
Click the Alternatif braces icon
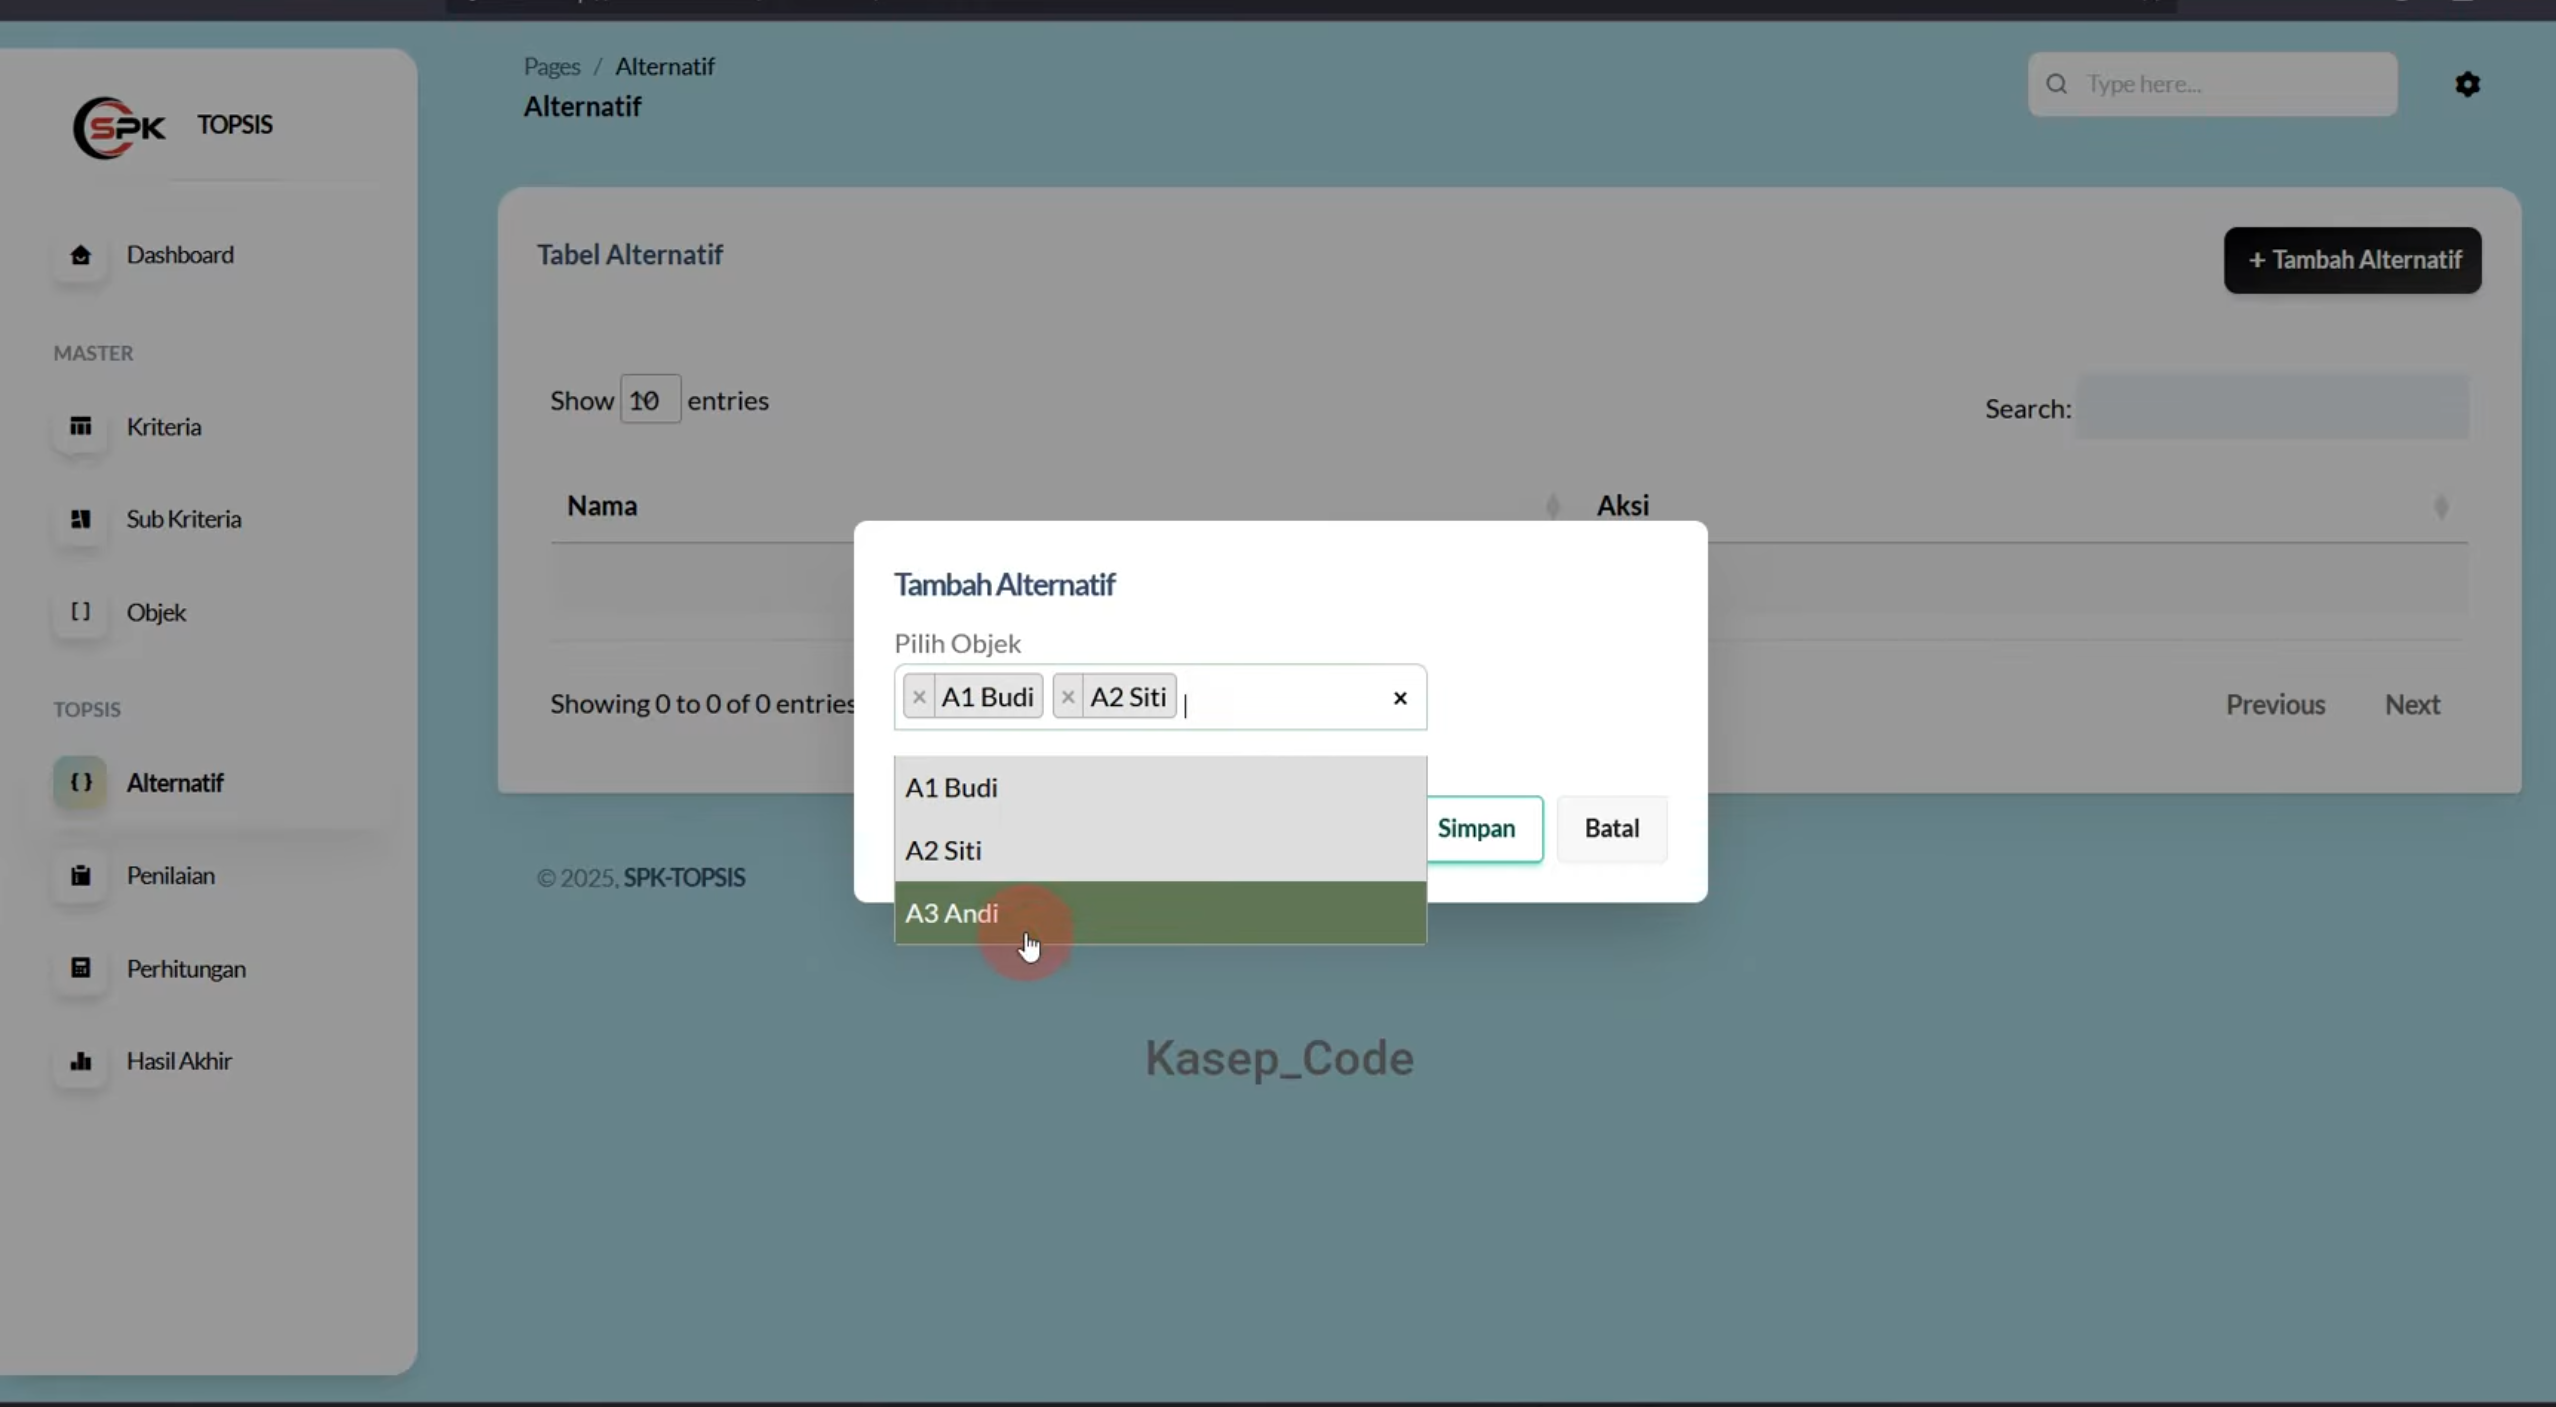[80, 783]
